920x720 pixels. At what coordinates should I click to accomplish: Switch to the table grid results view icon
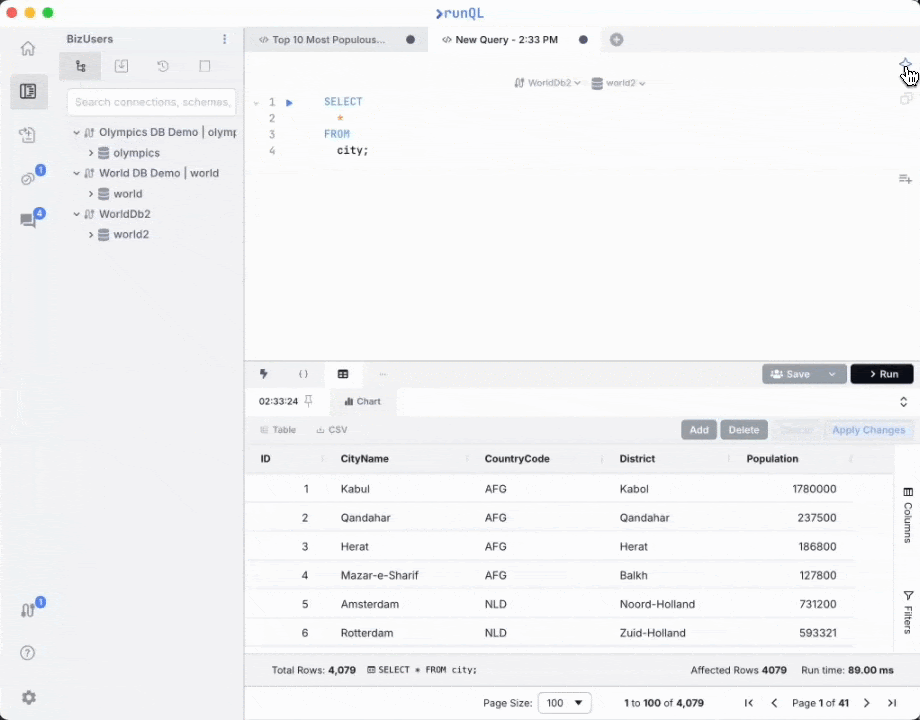343,374
